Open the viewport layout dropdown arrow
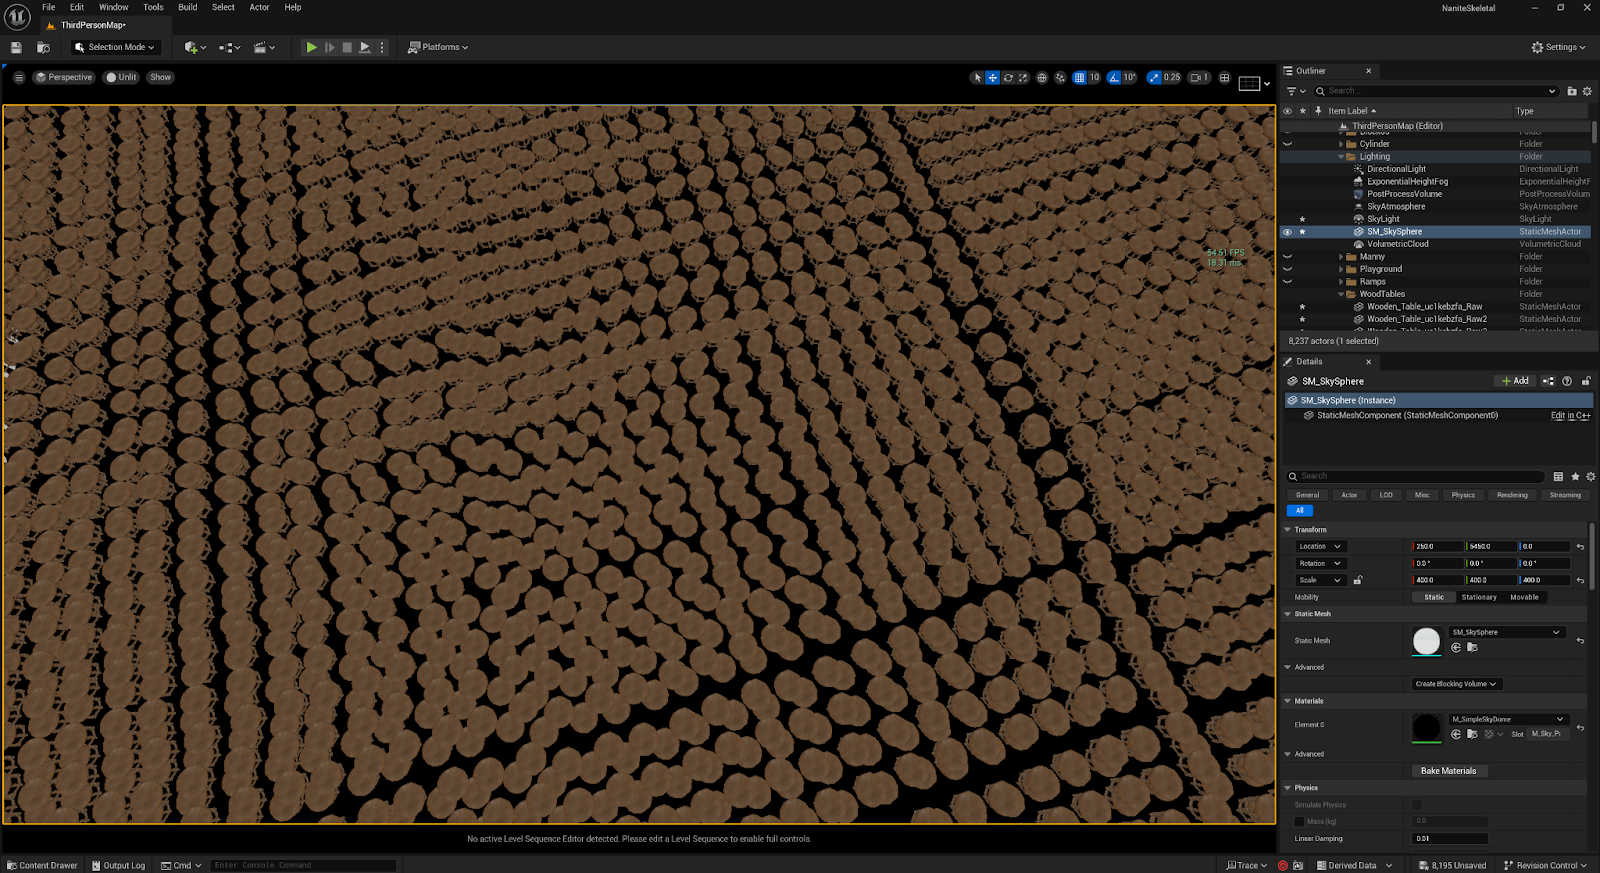The image size is (1600, 873). 1267,83
